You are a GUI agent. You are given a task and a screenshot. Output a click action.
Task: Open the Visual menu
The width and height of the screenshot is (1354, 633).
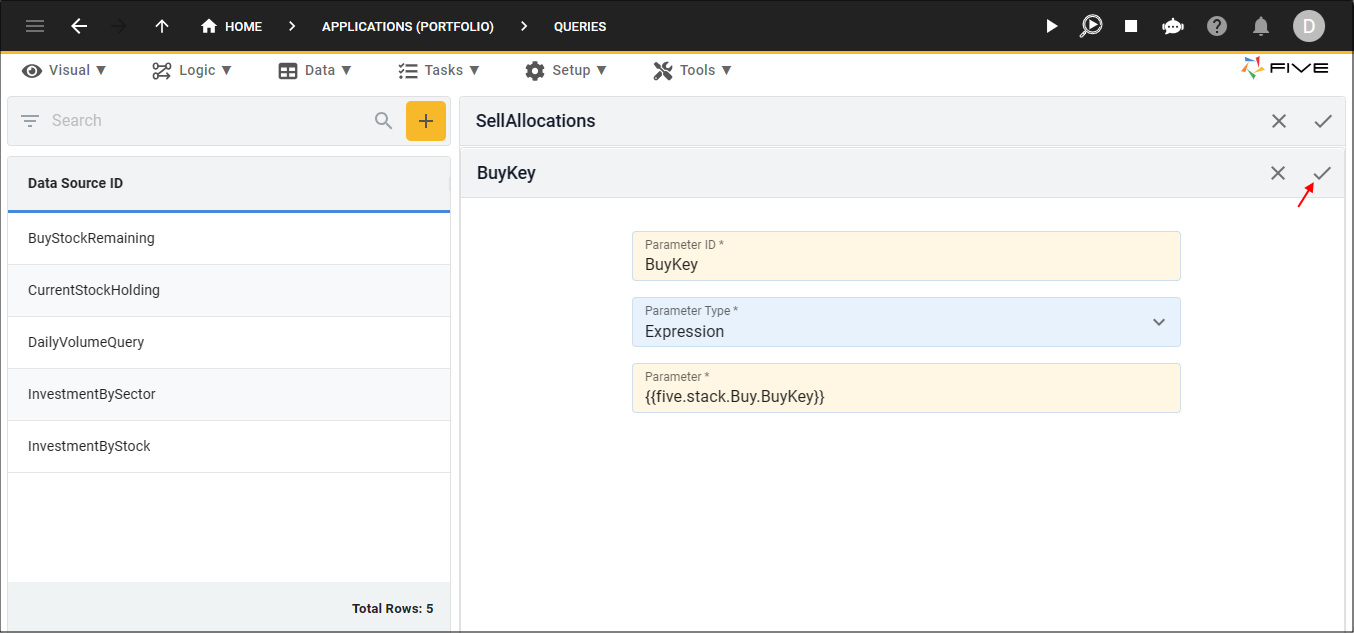[65, 70]
